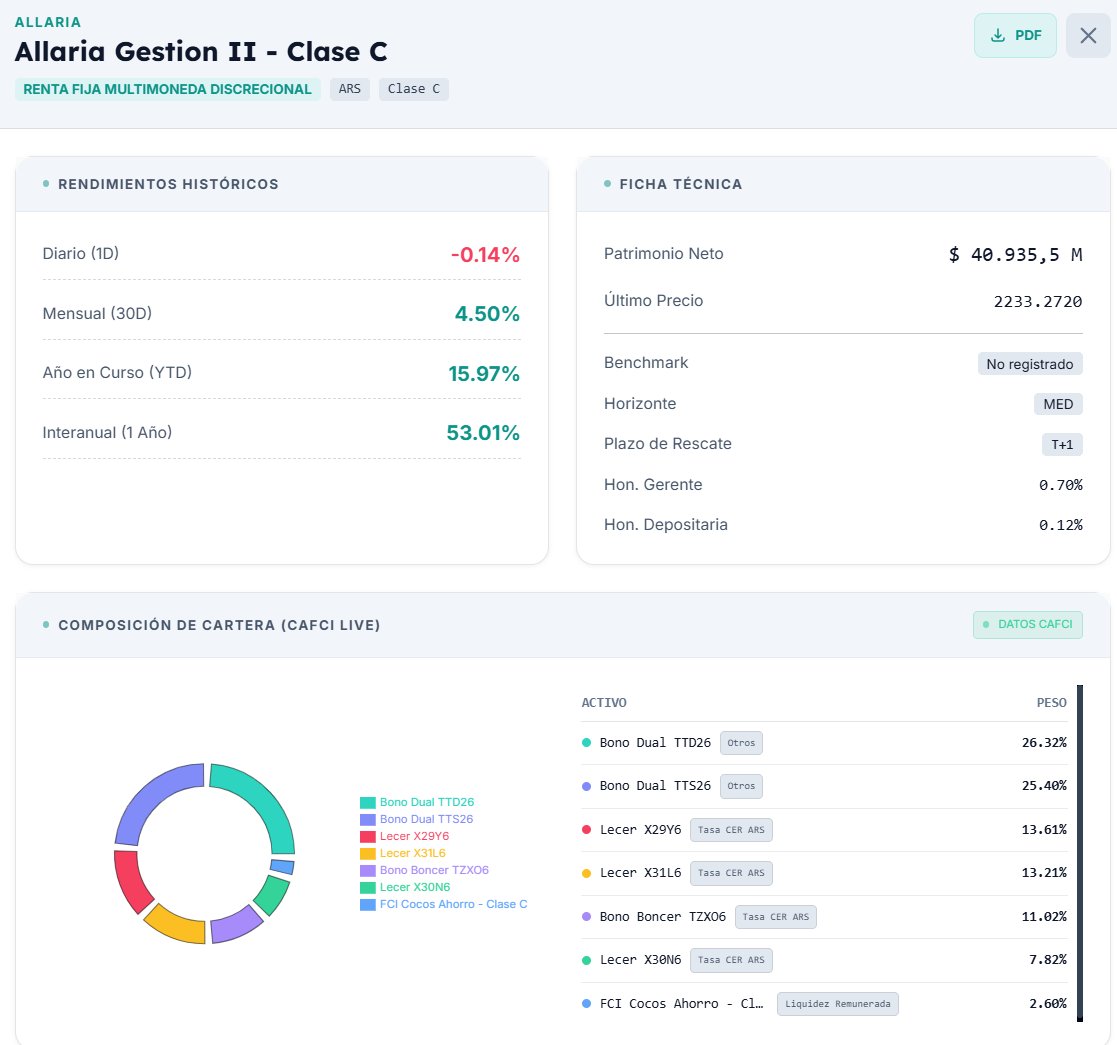Click the 13.61% weight value

pos(1044,830)
